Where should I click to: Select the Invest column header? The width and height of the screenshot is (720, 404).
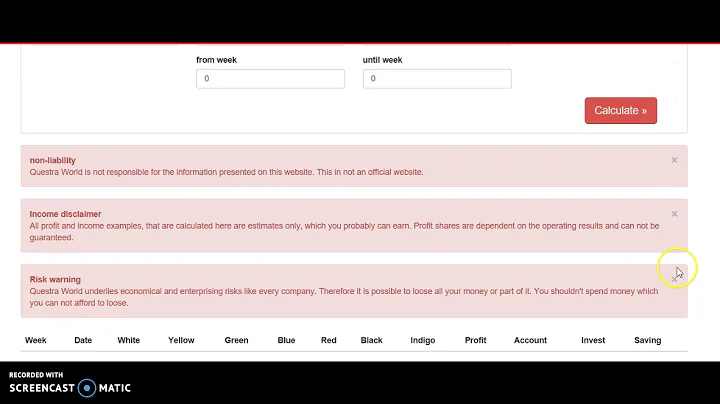tap(593, 340)
